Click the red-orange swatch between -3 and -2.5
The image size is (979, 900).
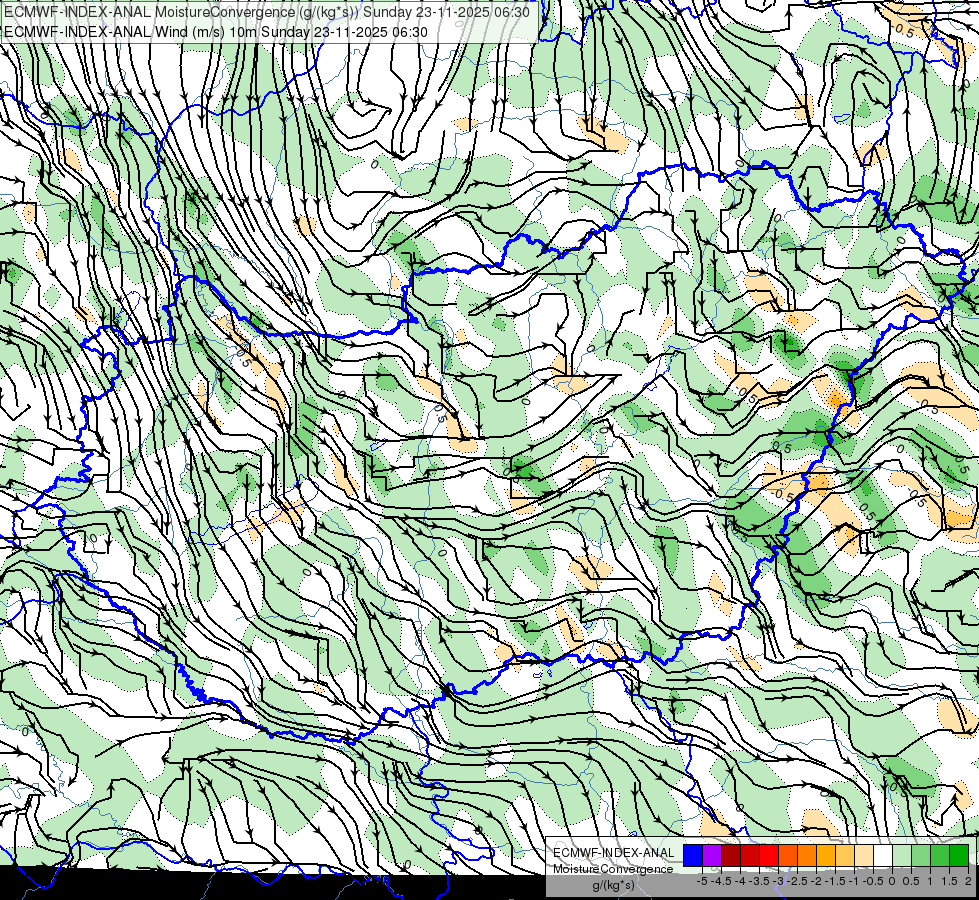(788, 856)
